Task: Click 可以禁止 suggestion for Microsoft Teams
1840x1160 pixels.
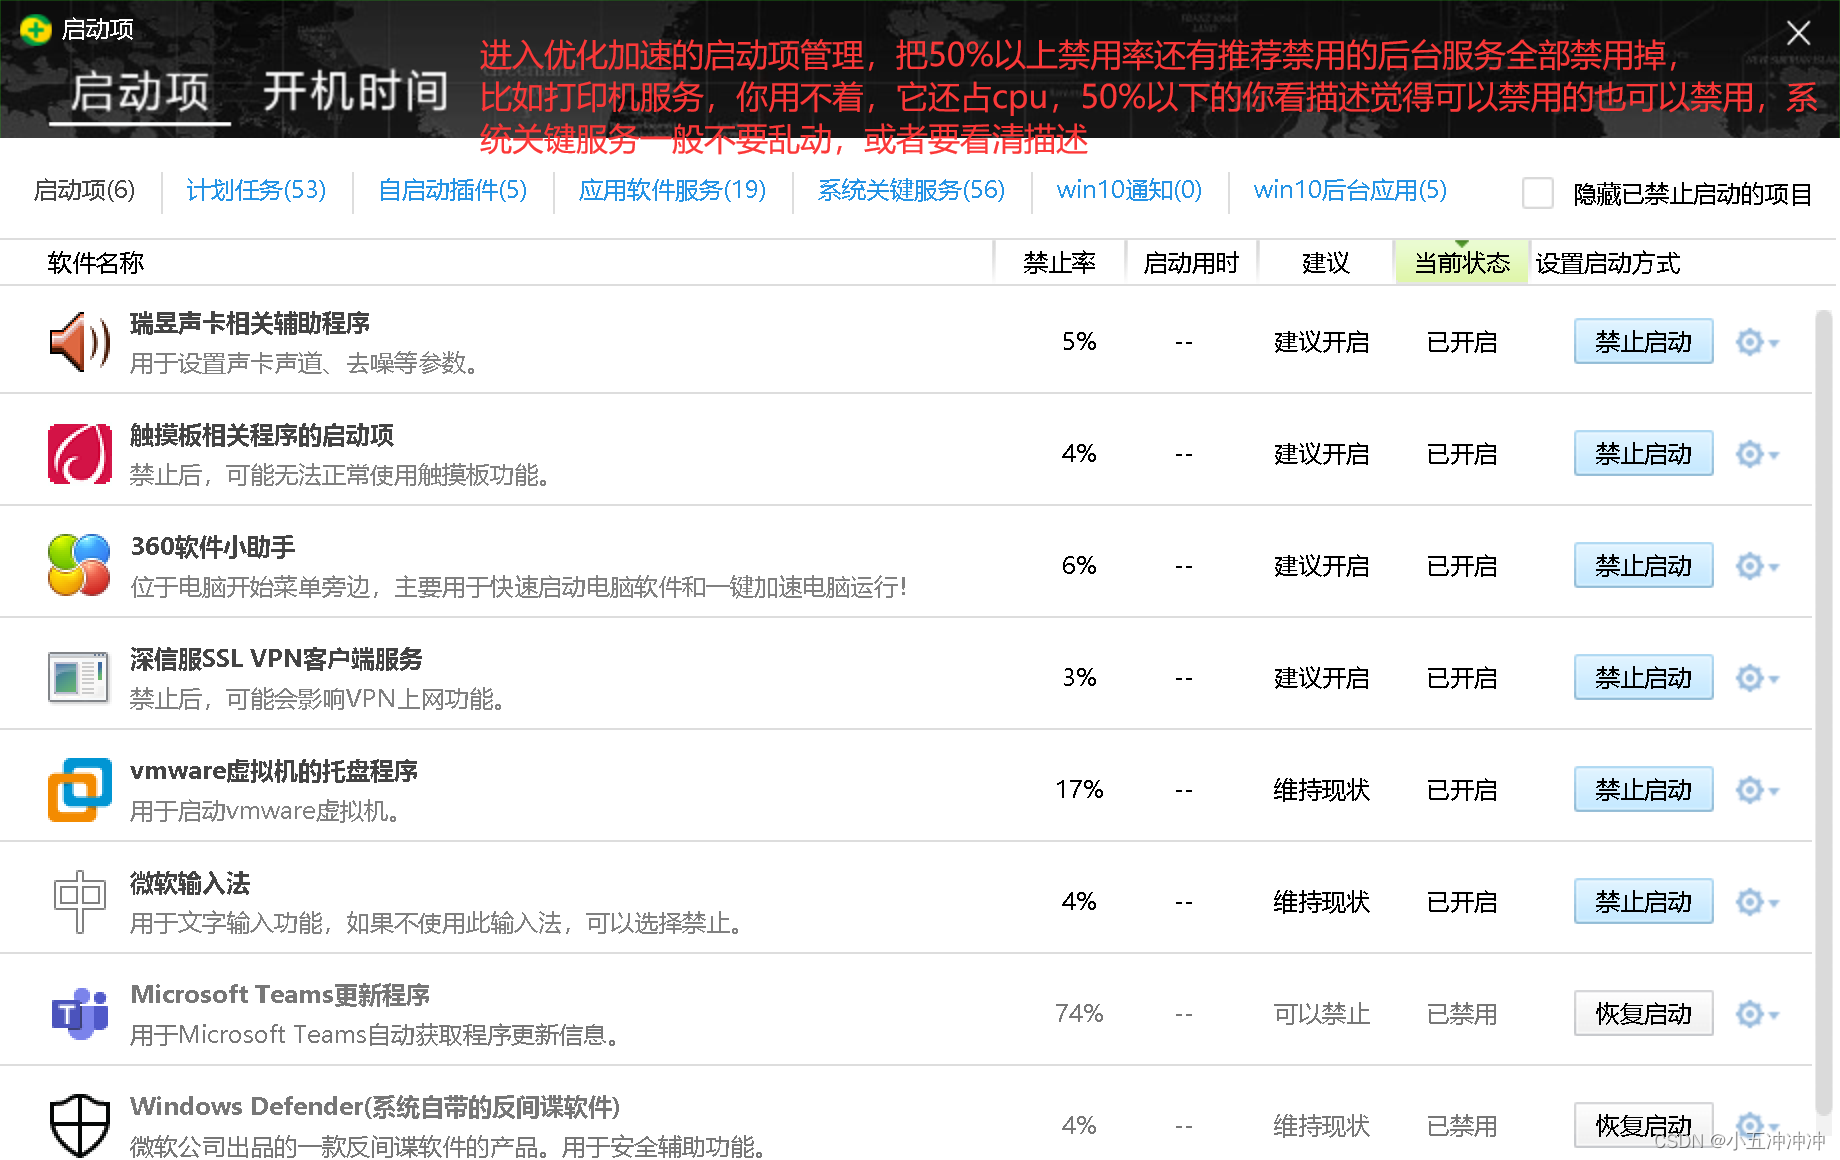Action: pos(1321,1014)
